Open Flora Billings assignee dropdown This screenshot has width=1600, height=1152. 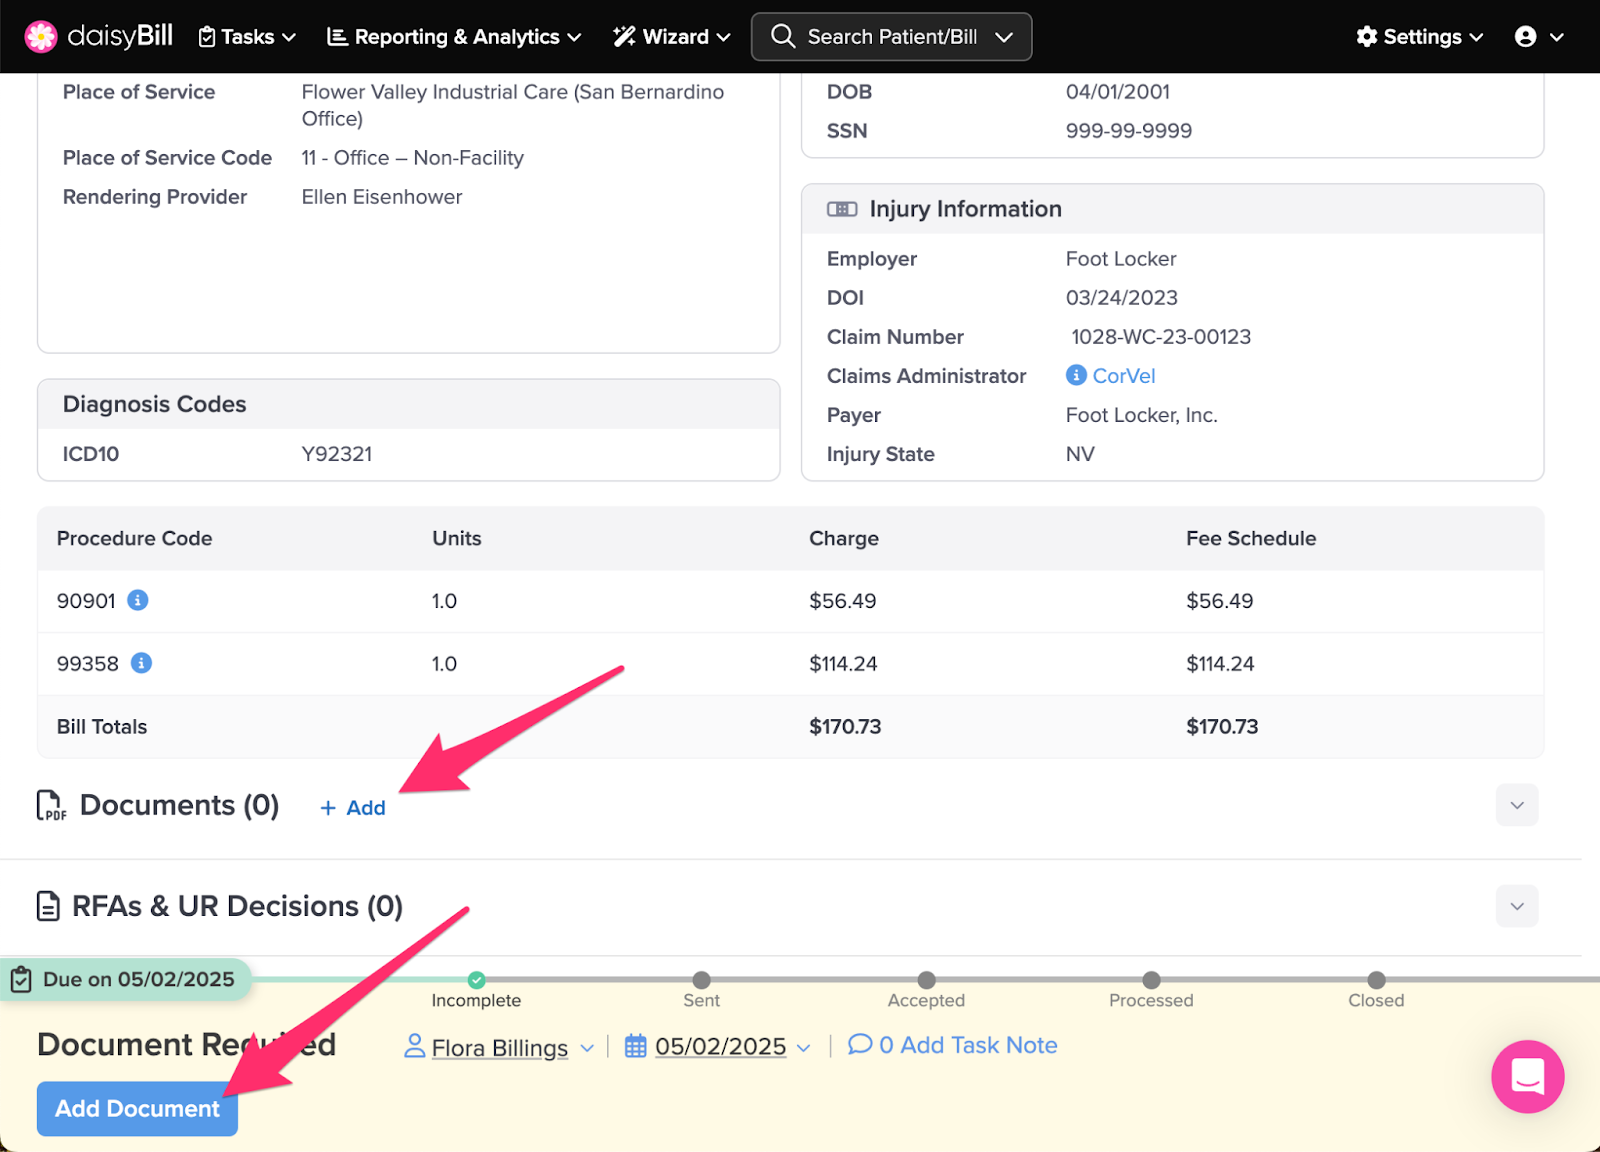point(499,1047)
